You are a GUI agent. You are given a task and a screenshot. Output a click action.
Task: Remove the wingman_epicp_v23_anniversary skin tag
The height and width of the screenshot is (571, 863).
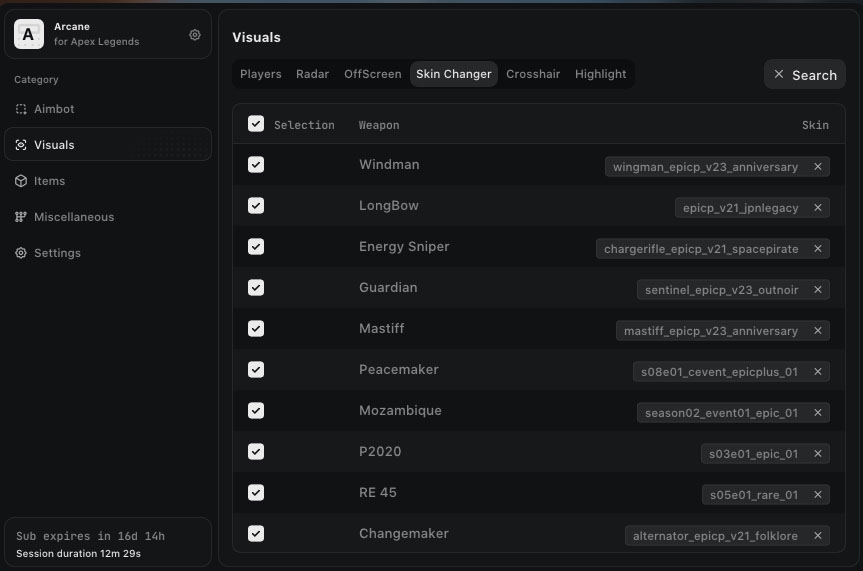[818, 167]
